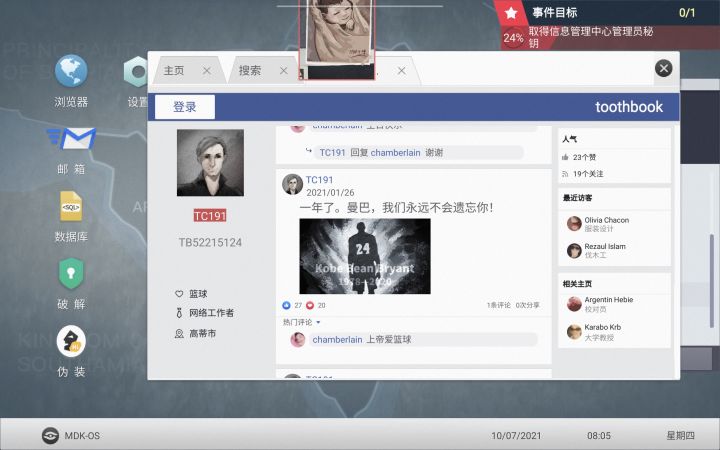This screenshot has width=720, height=450.
Task: Open Olivia Chacon's visitor profile
Action: tap(606, 220)
